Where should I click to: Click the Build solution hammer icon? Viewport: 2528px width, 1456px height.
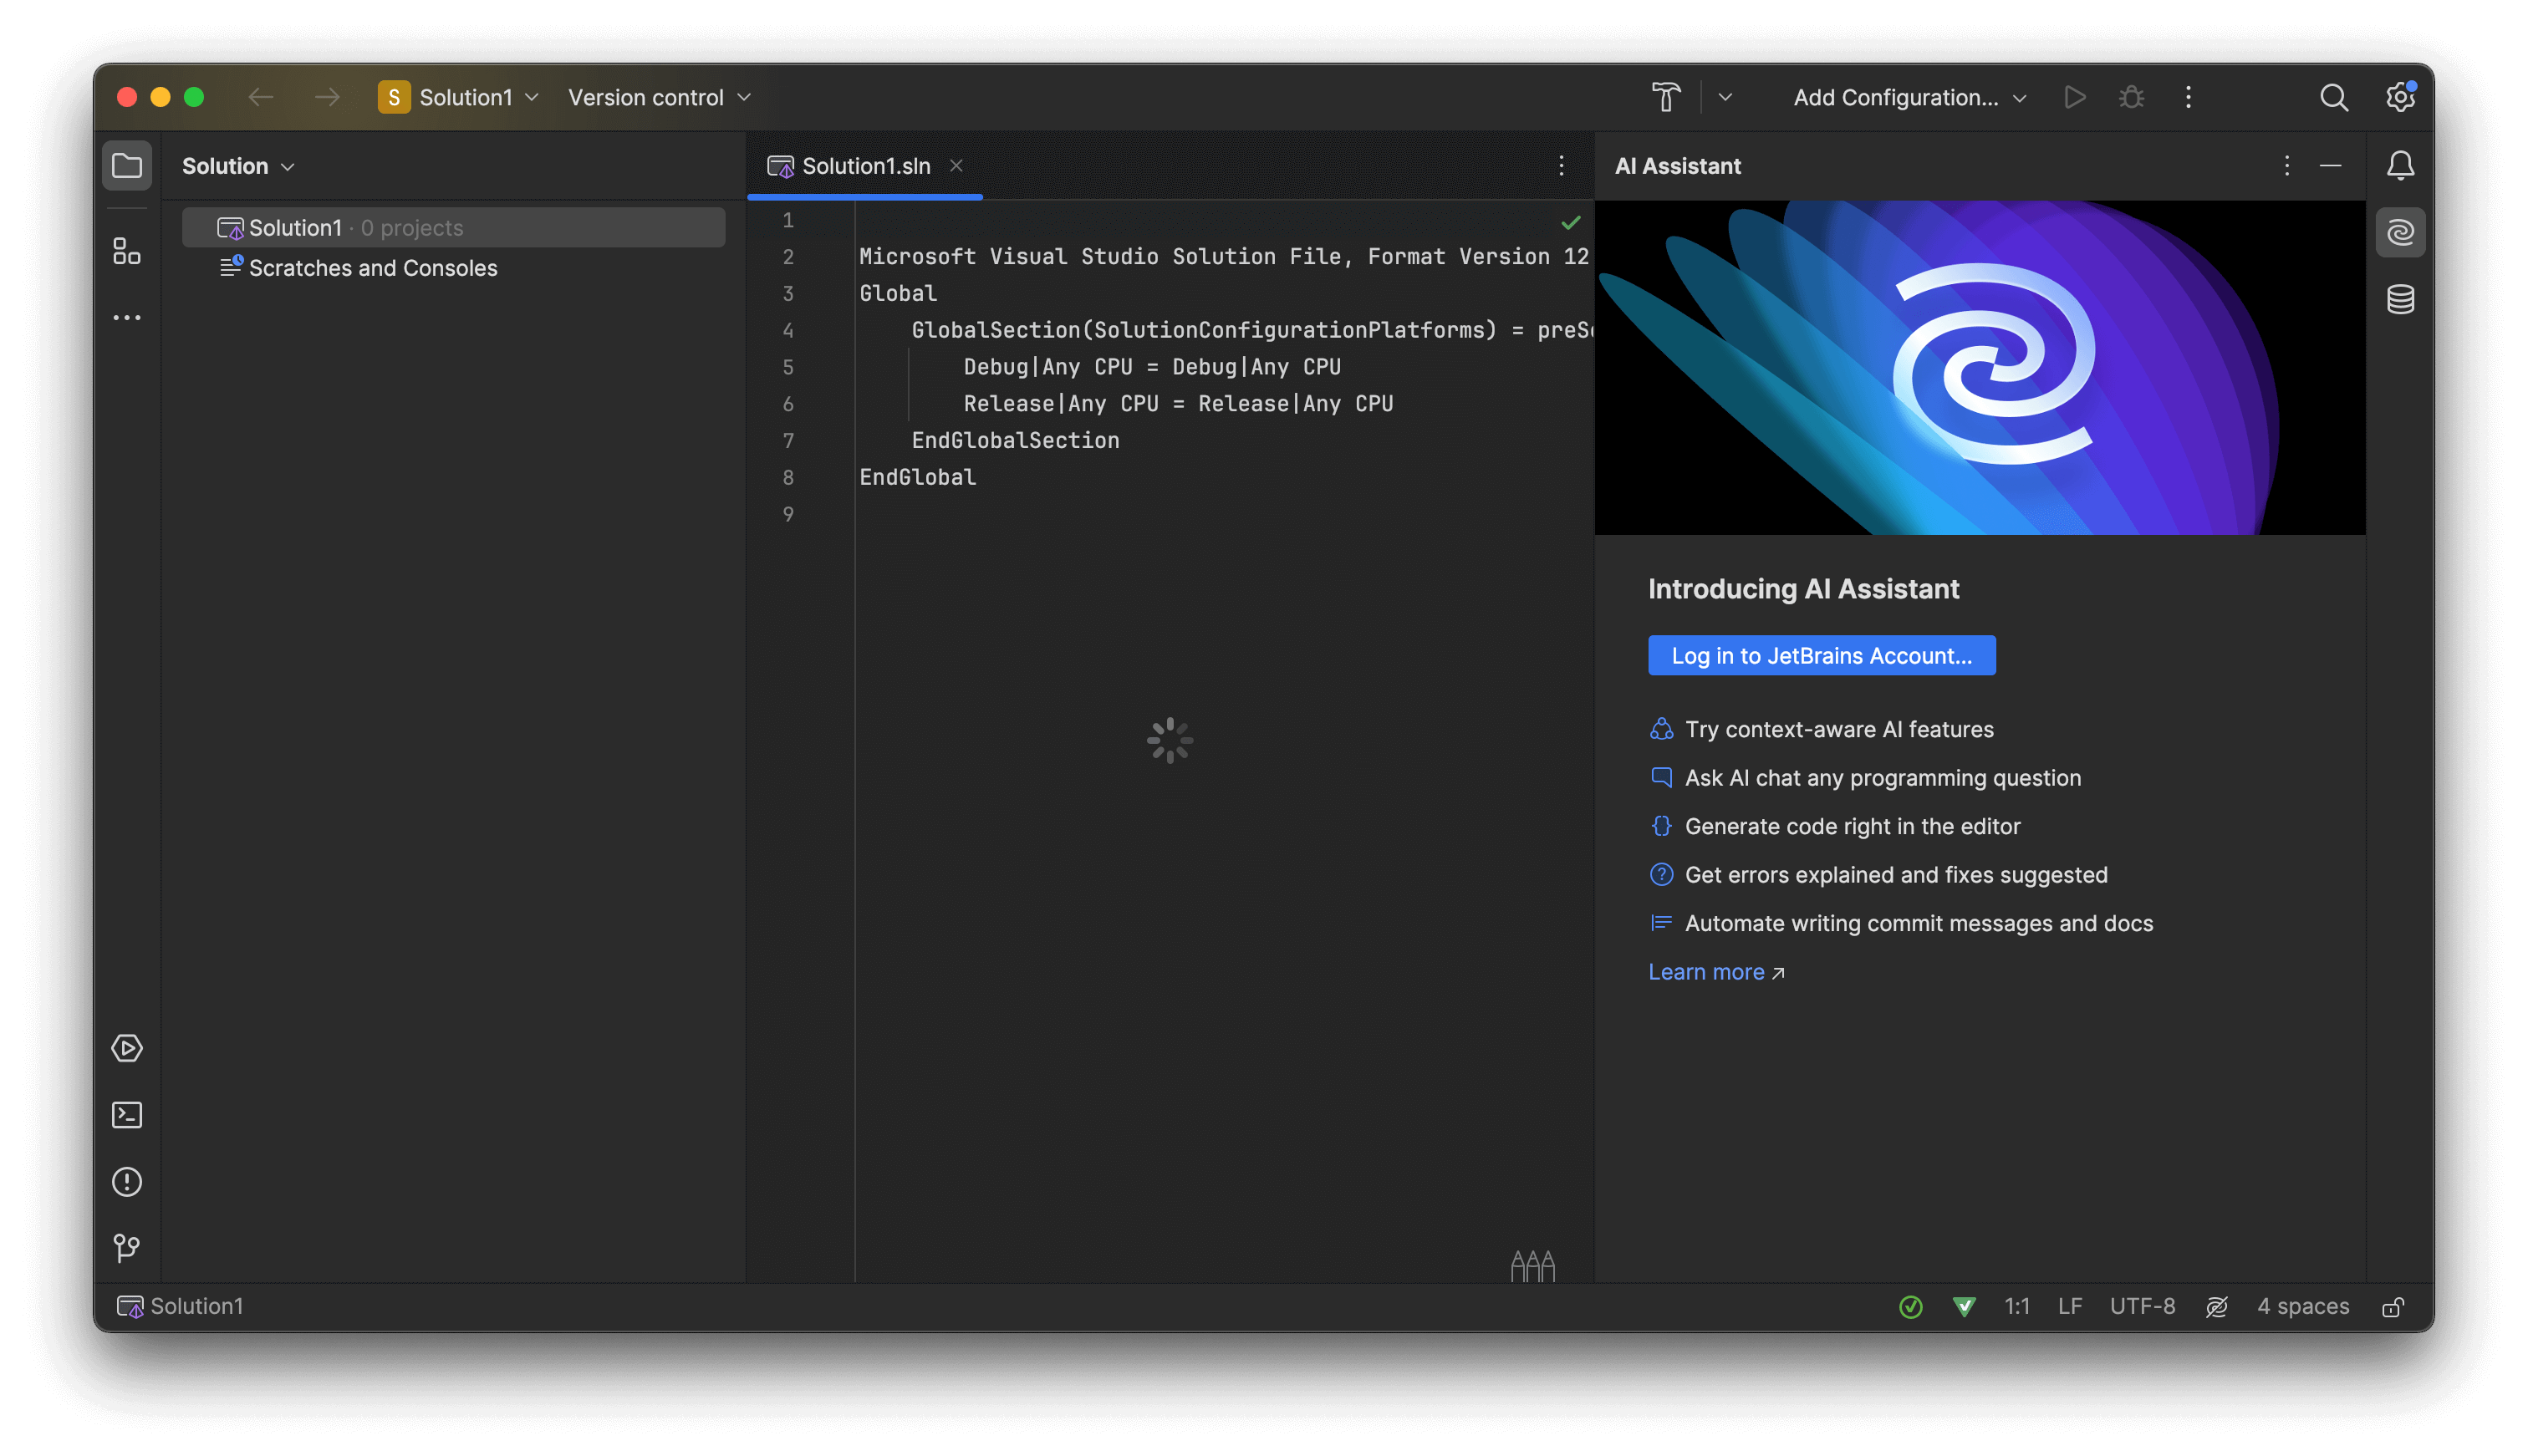point(1665,97)
